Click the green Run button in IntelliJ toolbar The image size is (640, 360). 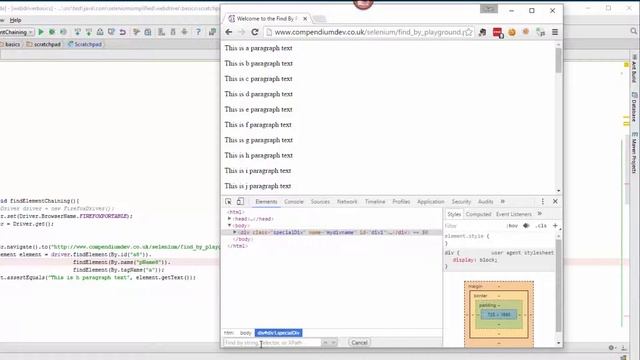pyautogui.click(x=41, y=32)
